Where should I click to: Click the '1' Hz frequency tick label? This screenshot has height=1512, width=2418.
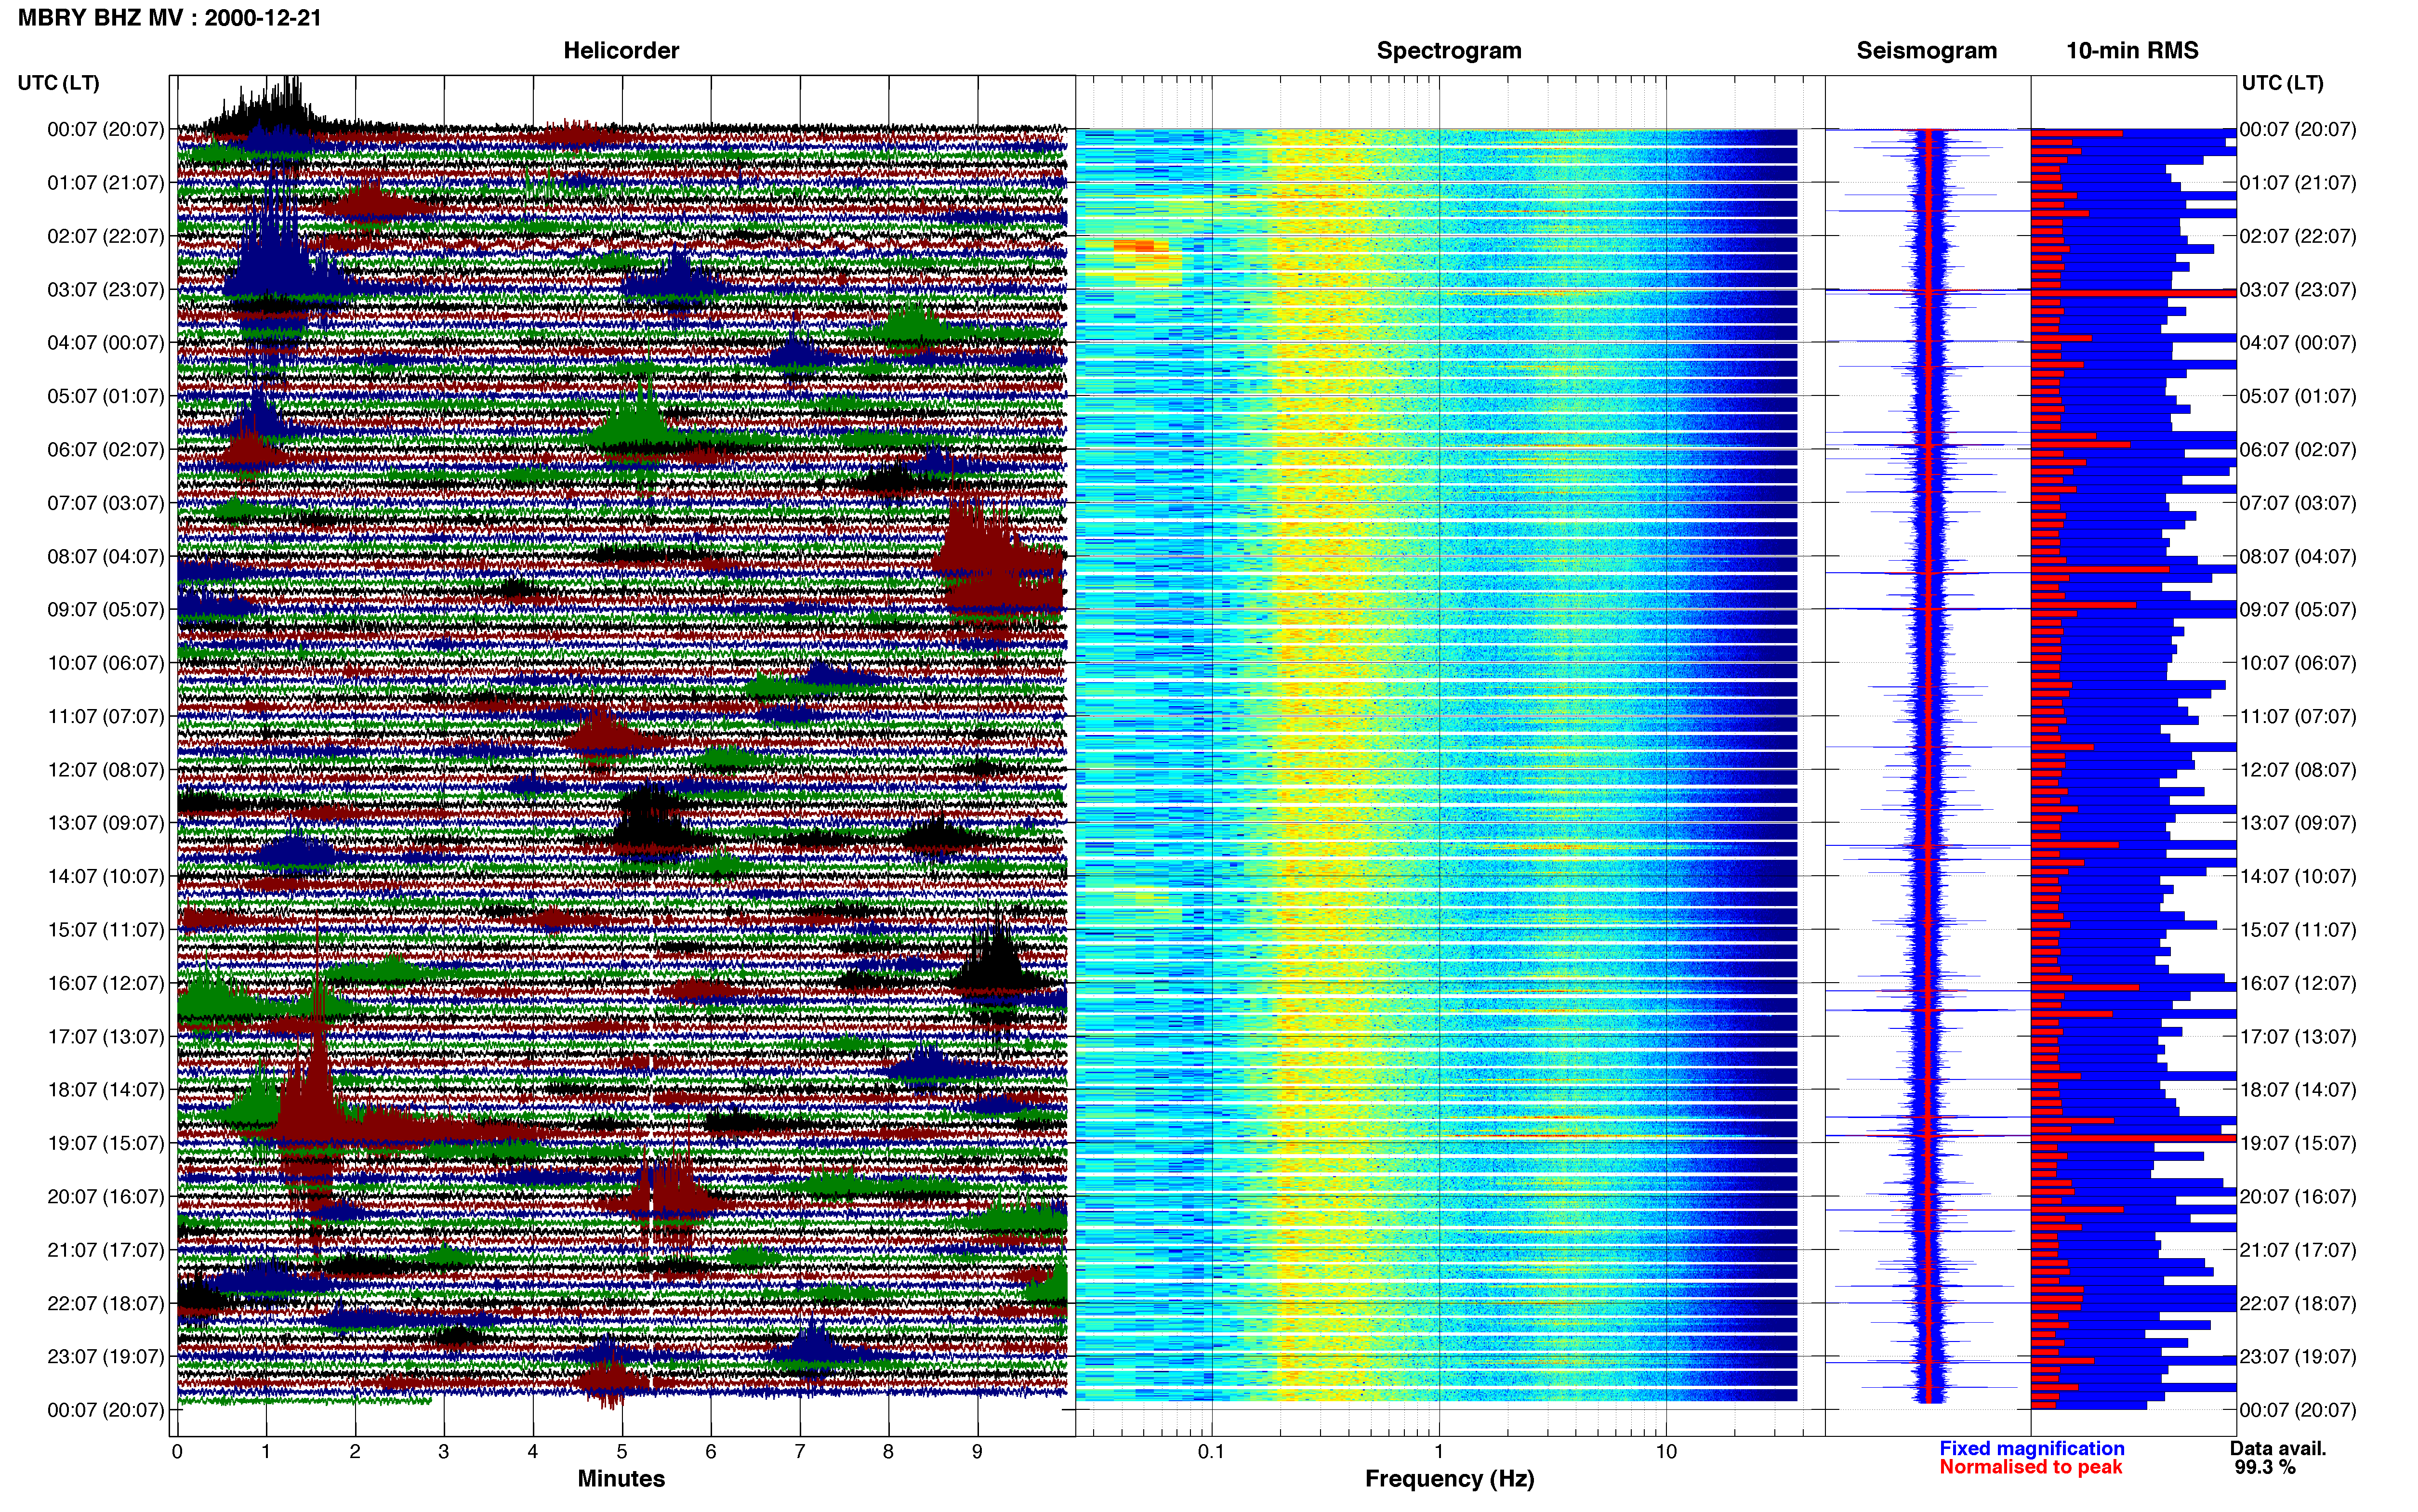pos(1439,1452)
